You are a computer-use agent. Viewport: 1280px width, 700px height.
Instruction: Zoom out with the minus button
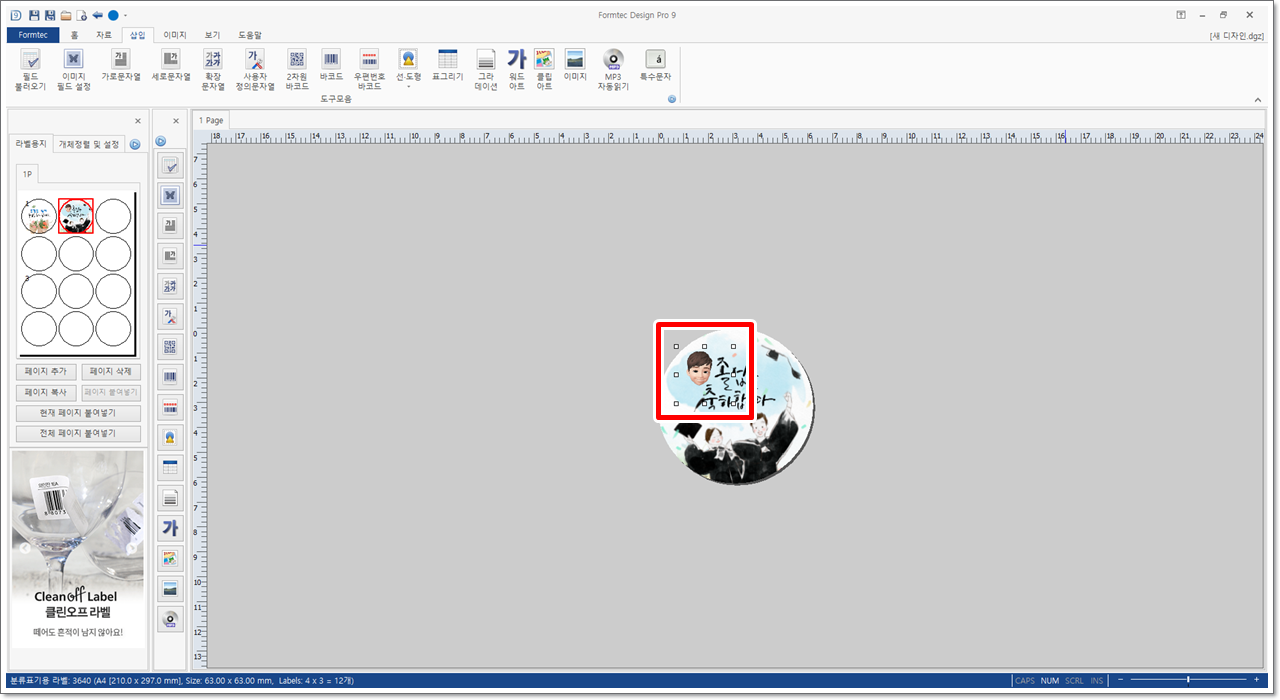click(1121, 680)
